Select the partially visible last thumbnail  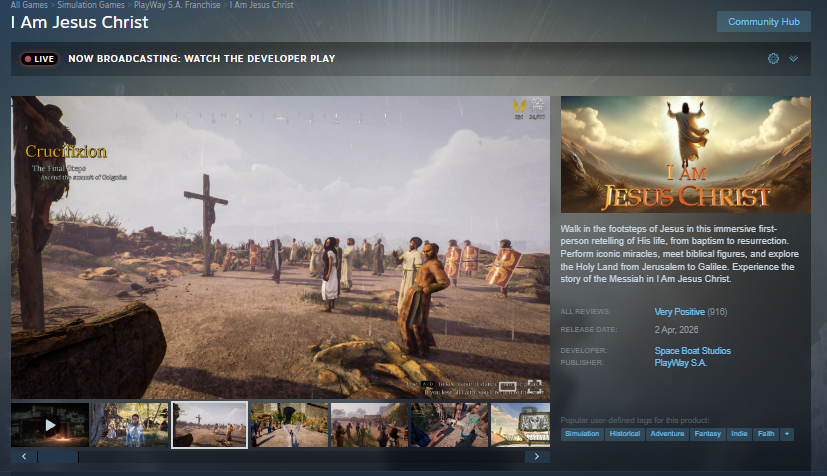521,425
